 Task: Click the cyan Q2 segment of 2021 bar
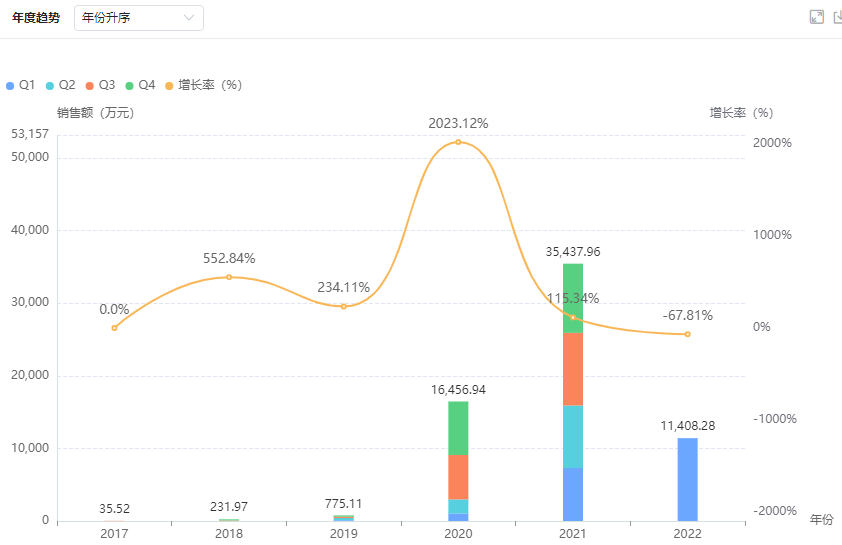[573, 436]
